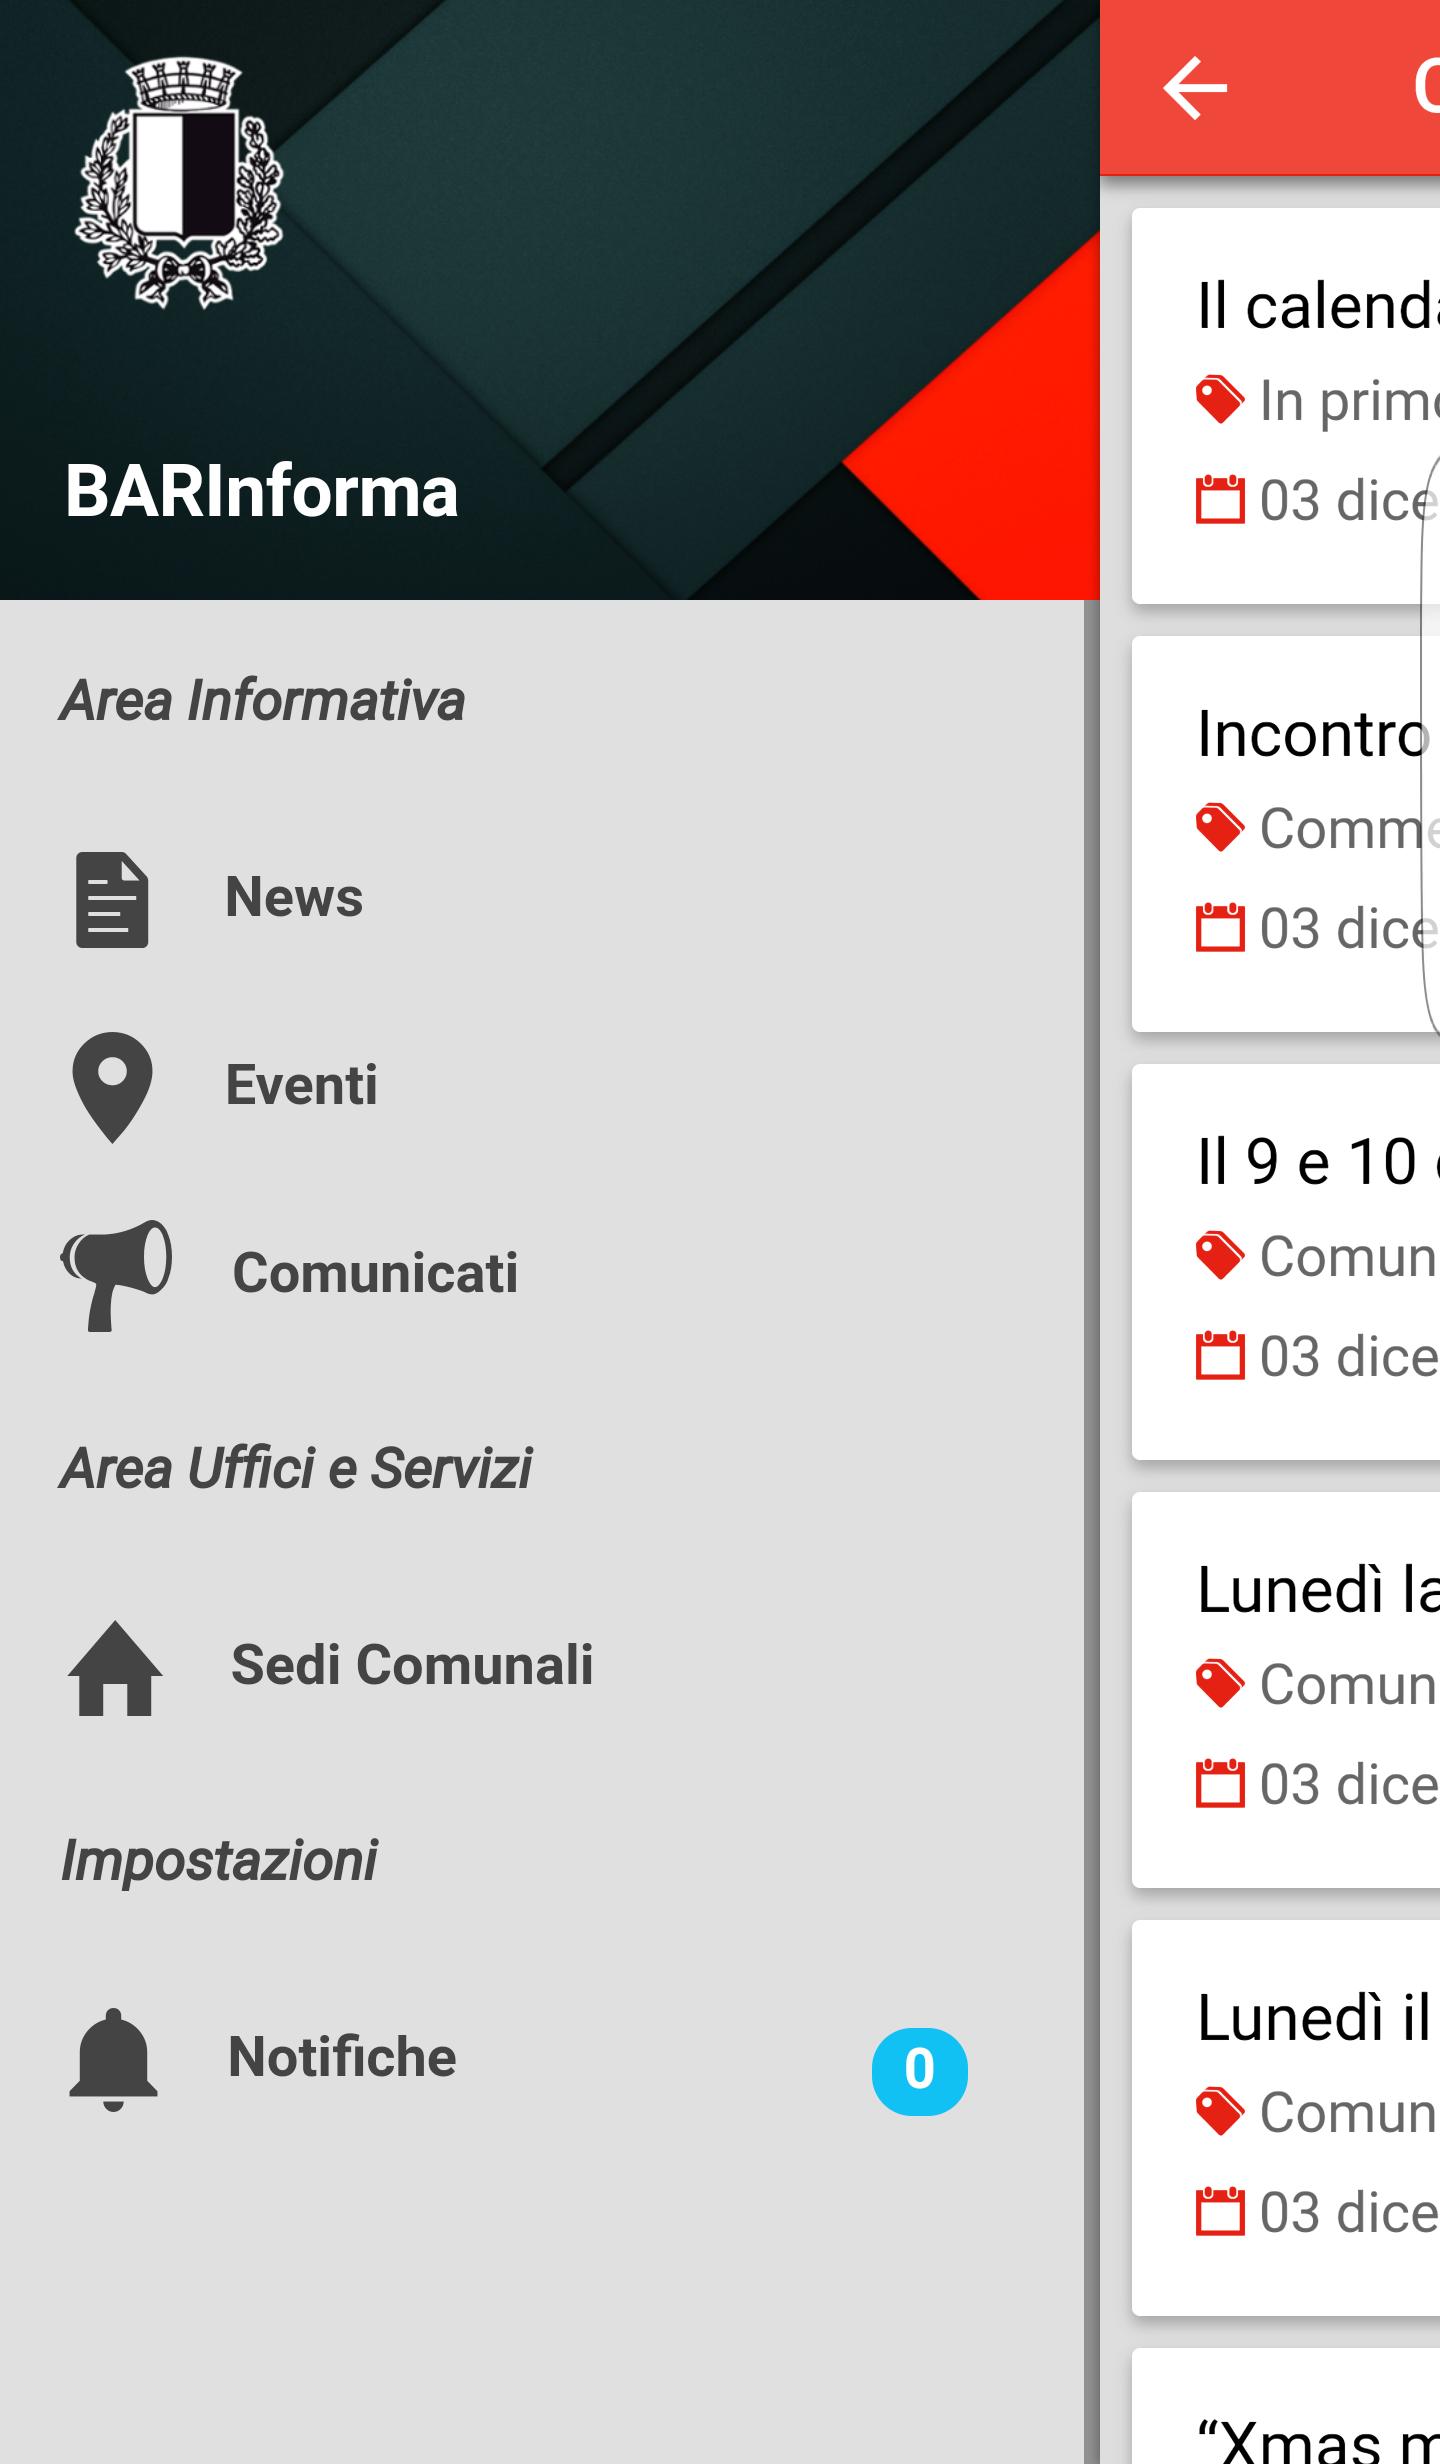
Task: Tap the Notifiche bell icon
Action: (113, 2059)
